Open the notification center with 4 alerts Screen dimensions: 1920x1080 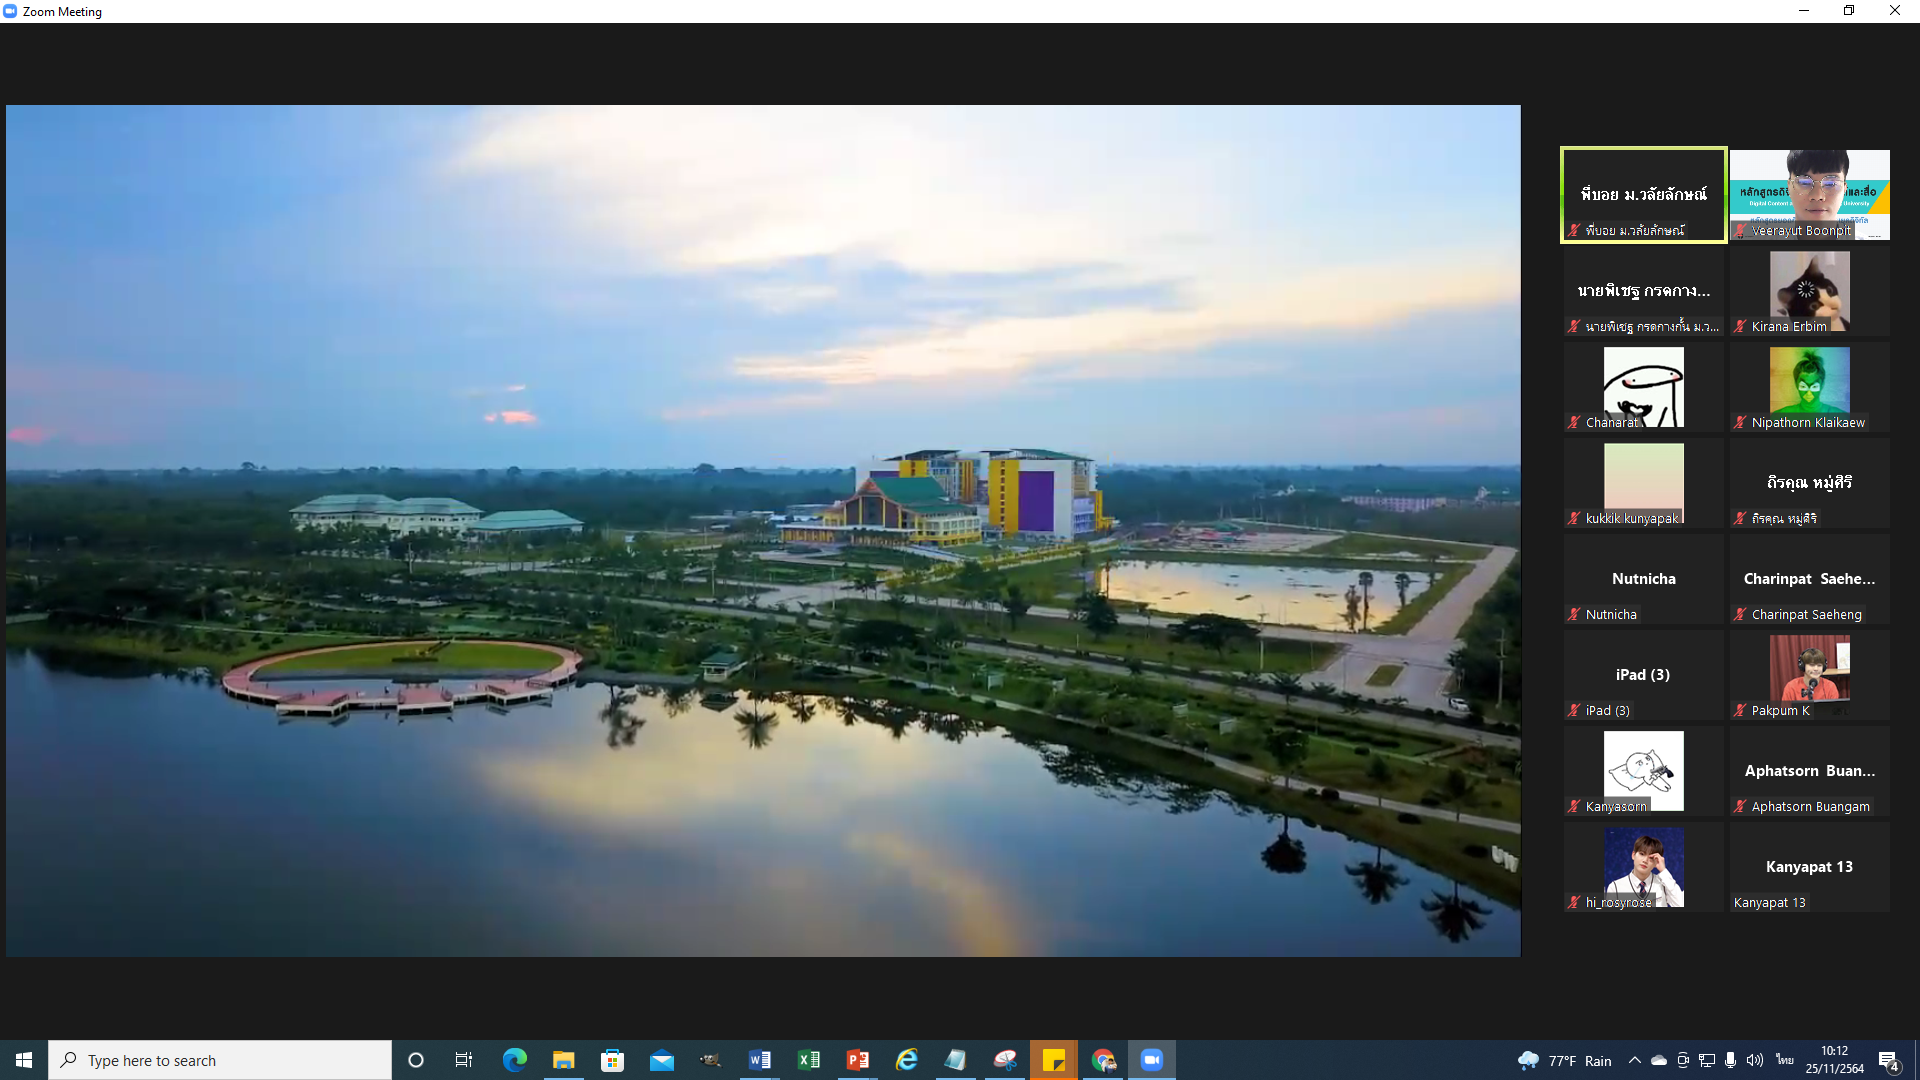1889,1061
